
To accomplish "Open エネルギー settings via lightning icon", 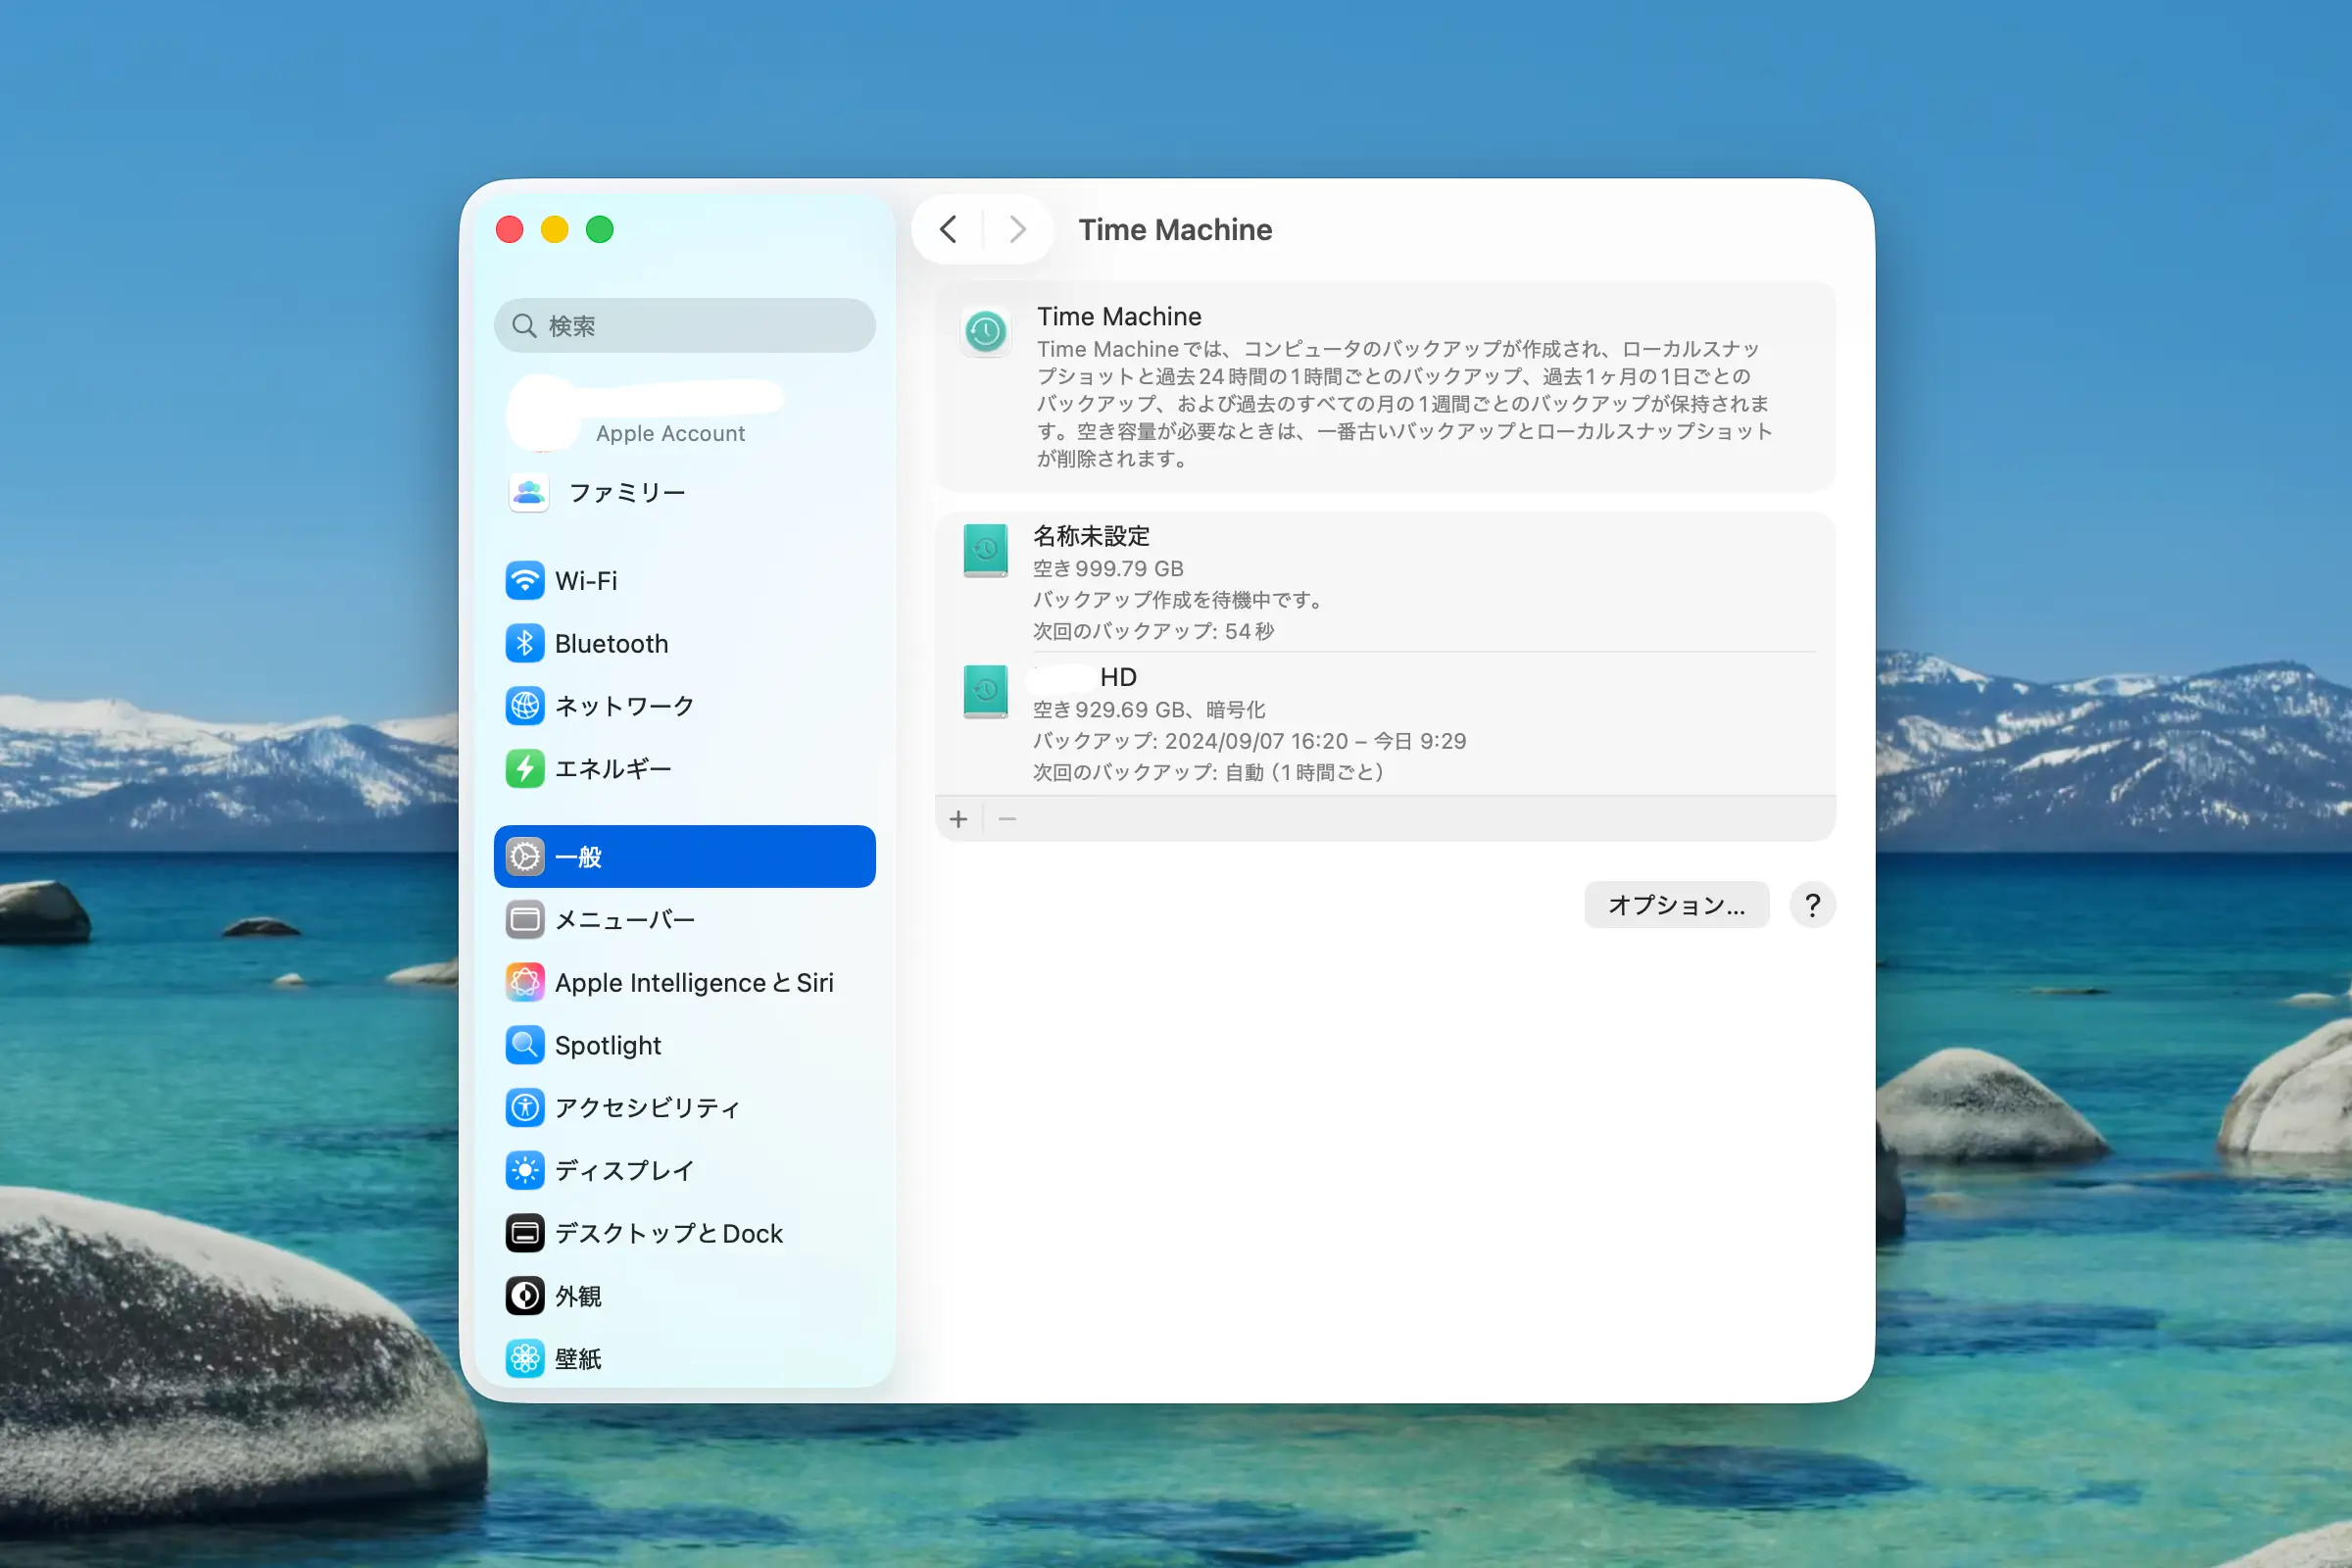I will (524, 769).
